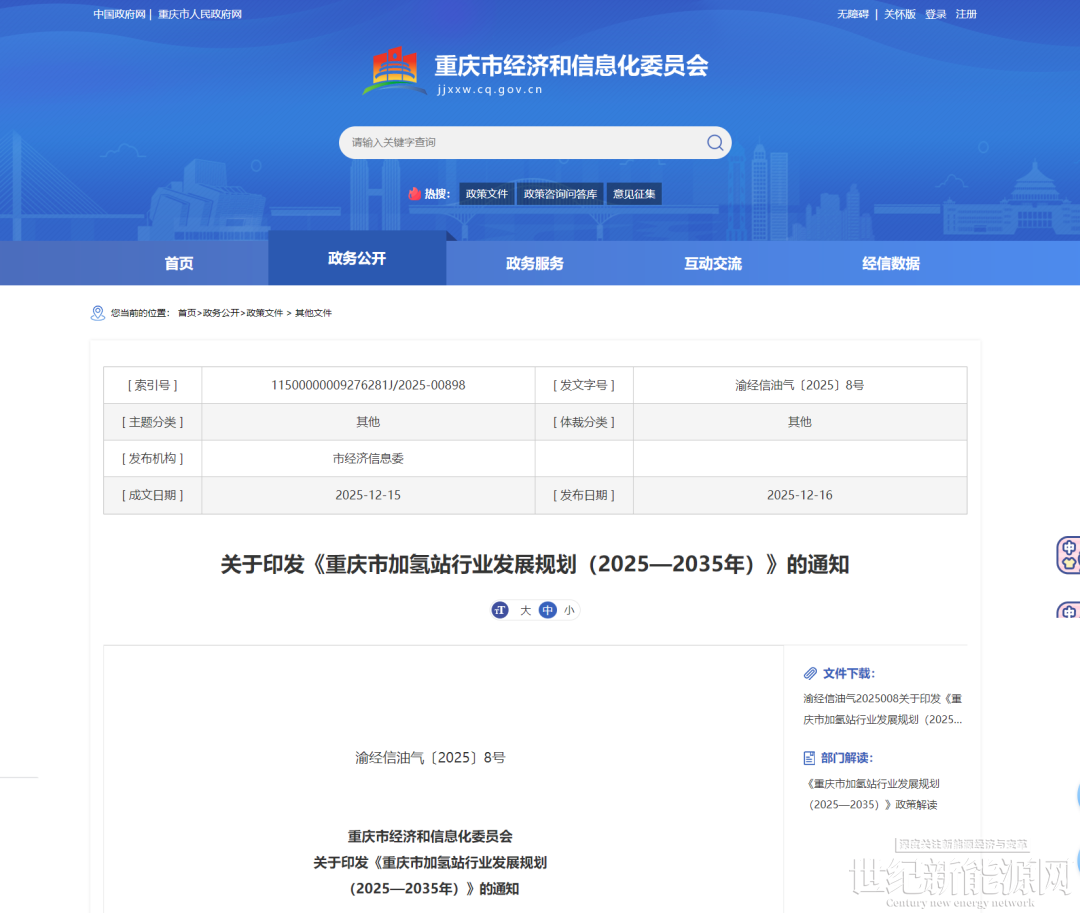
Task: Click the font-size 'tT' icon
Action: pyautogui.click(x=500, y=610)
